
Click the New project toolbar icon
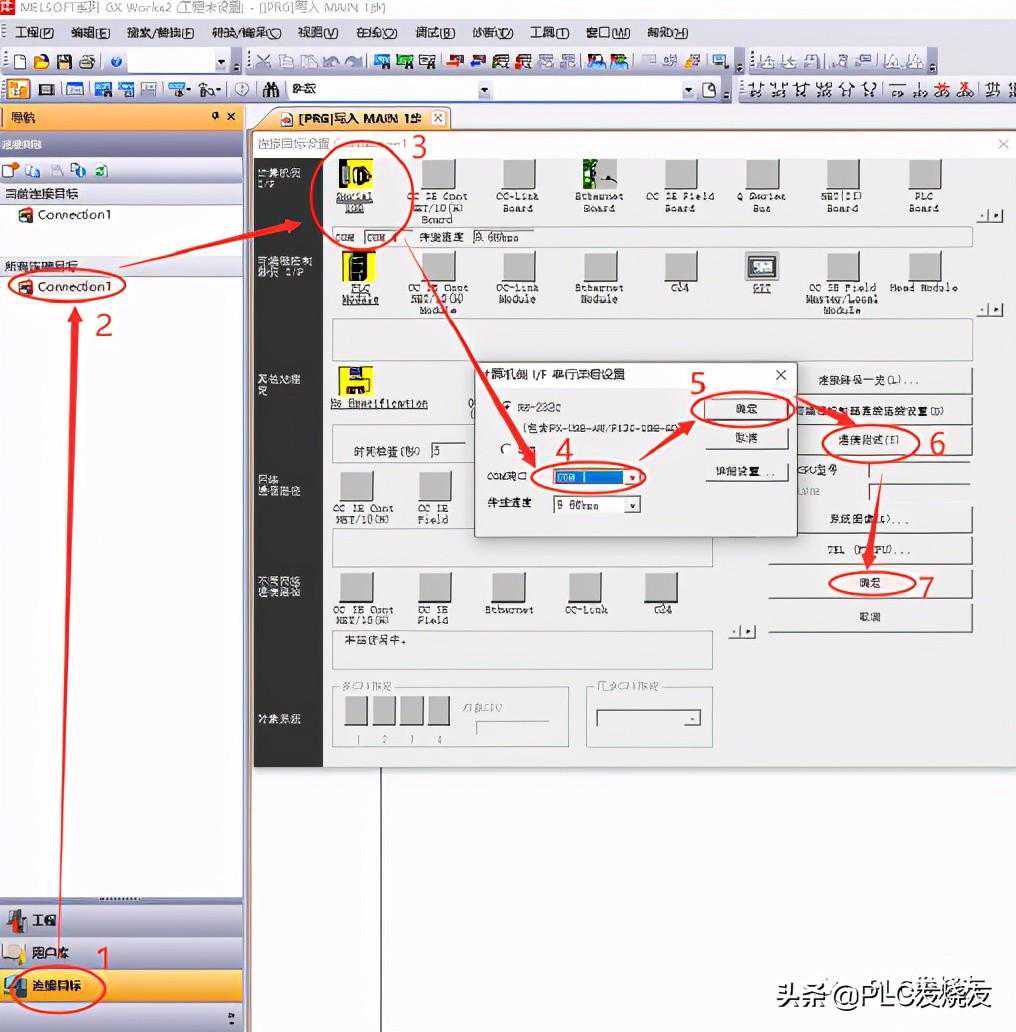click(20, 62)
